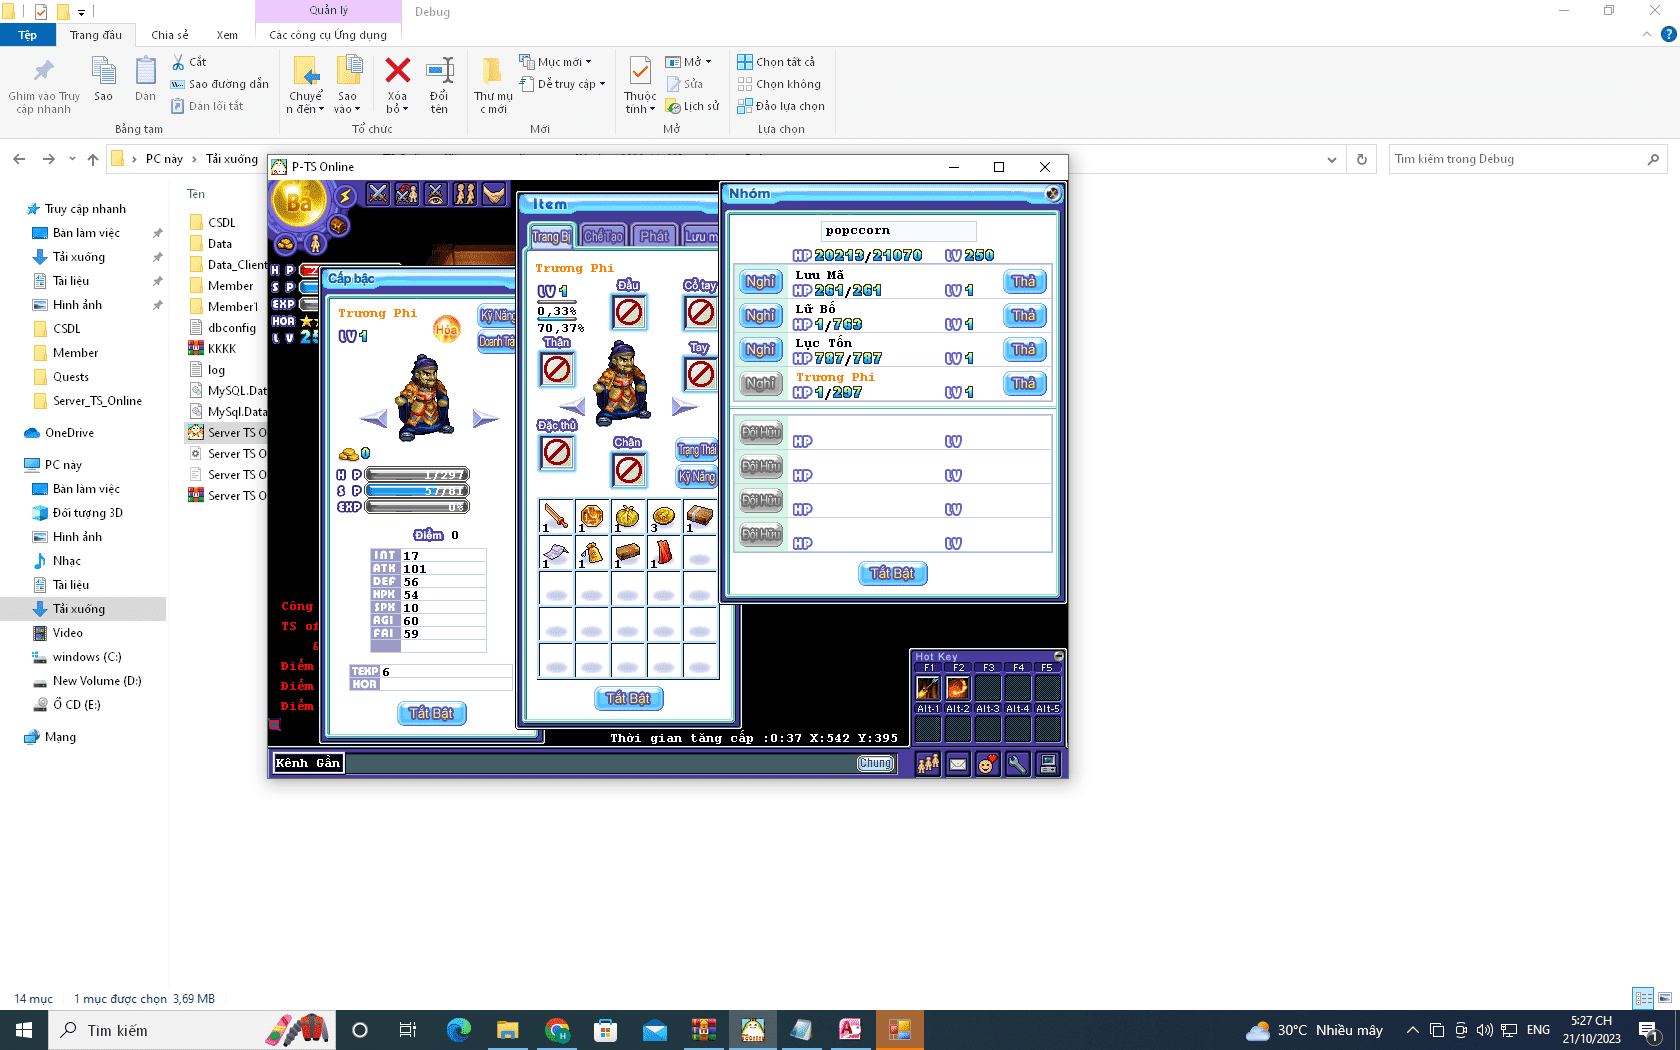Open Mục mới dropdown

(556, 62)
